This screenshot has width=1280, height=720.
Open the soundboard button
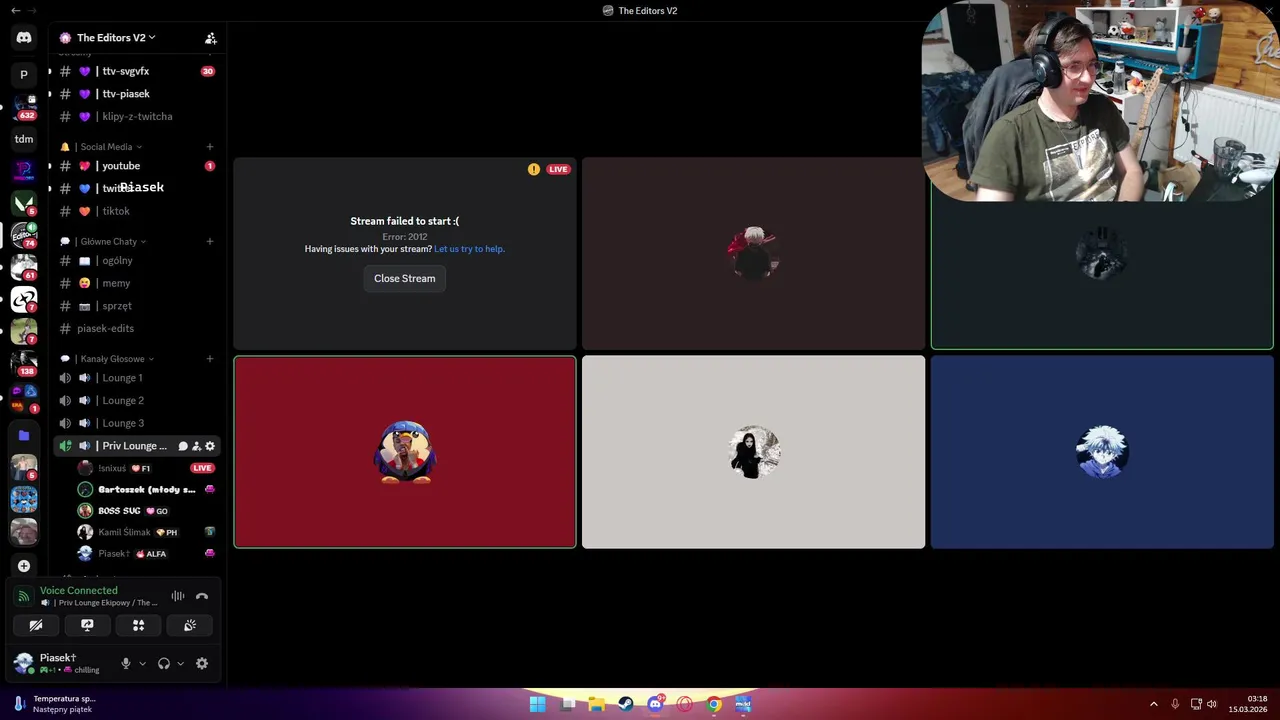pos(190,625)
